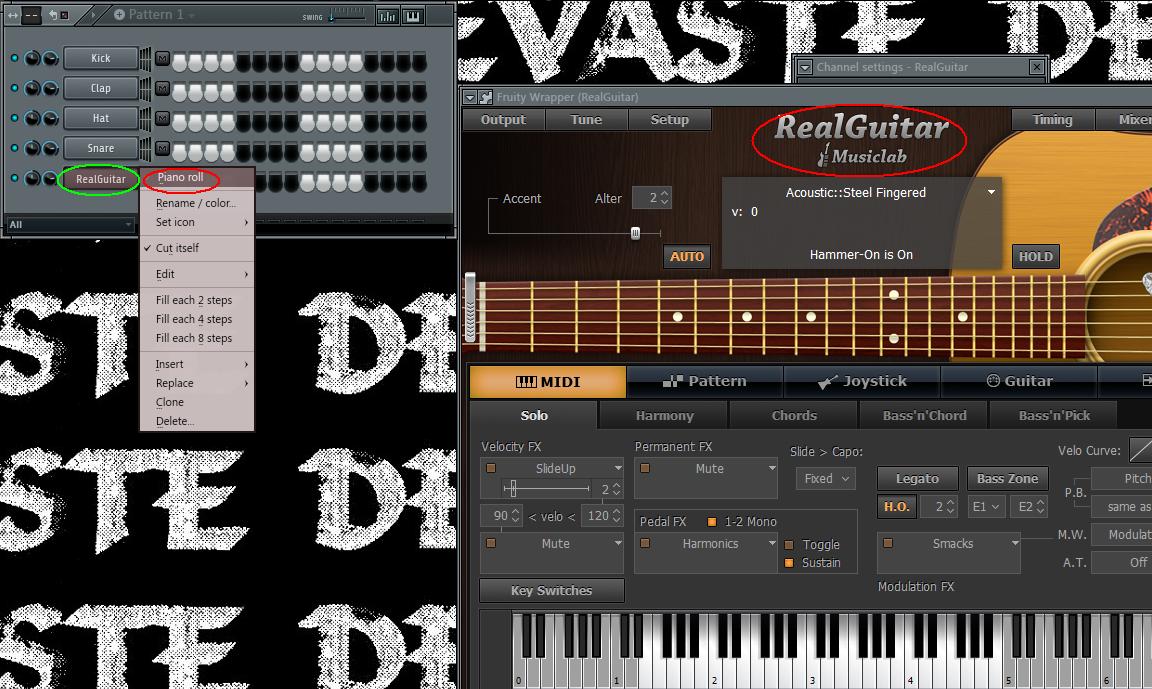
Task: Mute the Clap channel green LED
Action: 14,87
